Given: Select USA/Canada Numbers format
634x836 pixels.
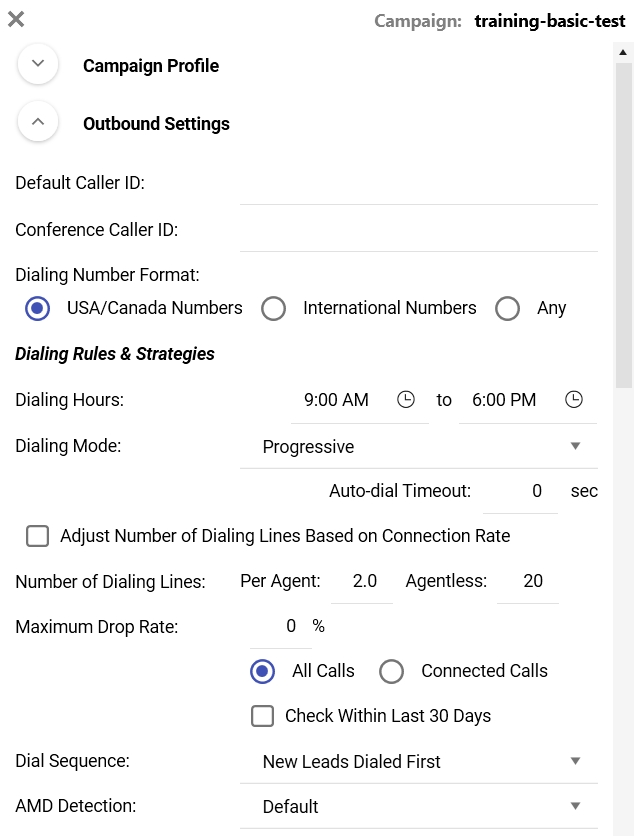Looking at the screenshot, I should click(x=38, y=308).
